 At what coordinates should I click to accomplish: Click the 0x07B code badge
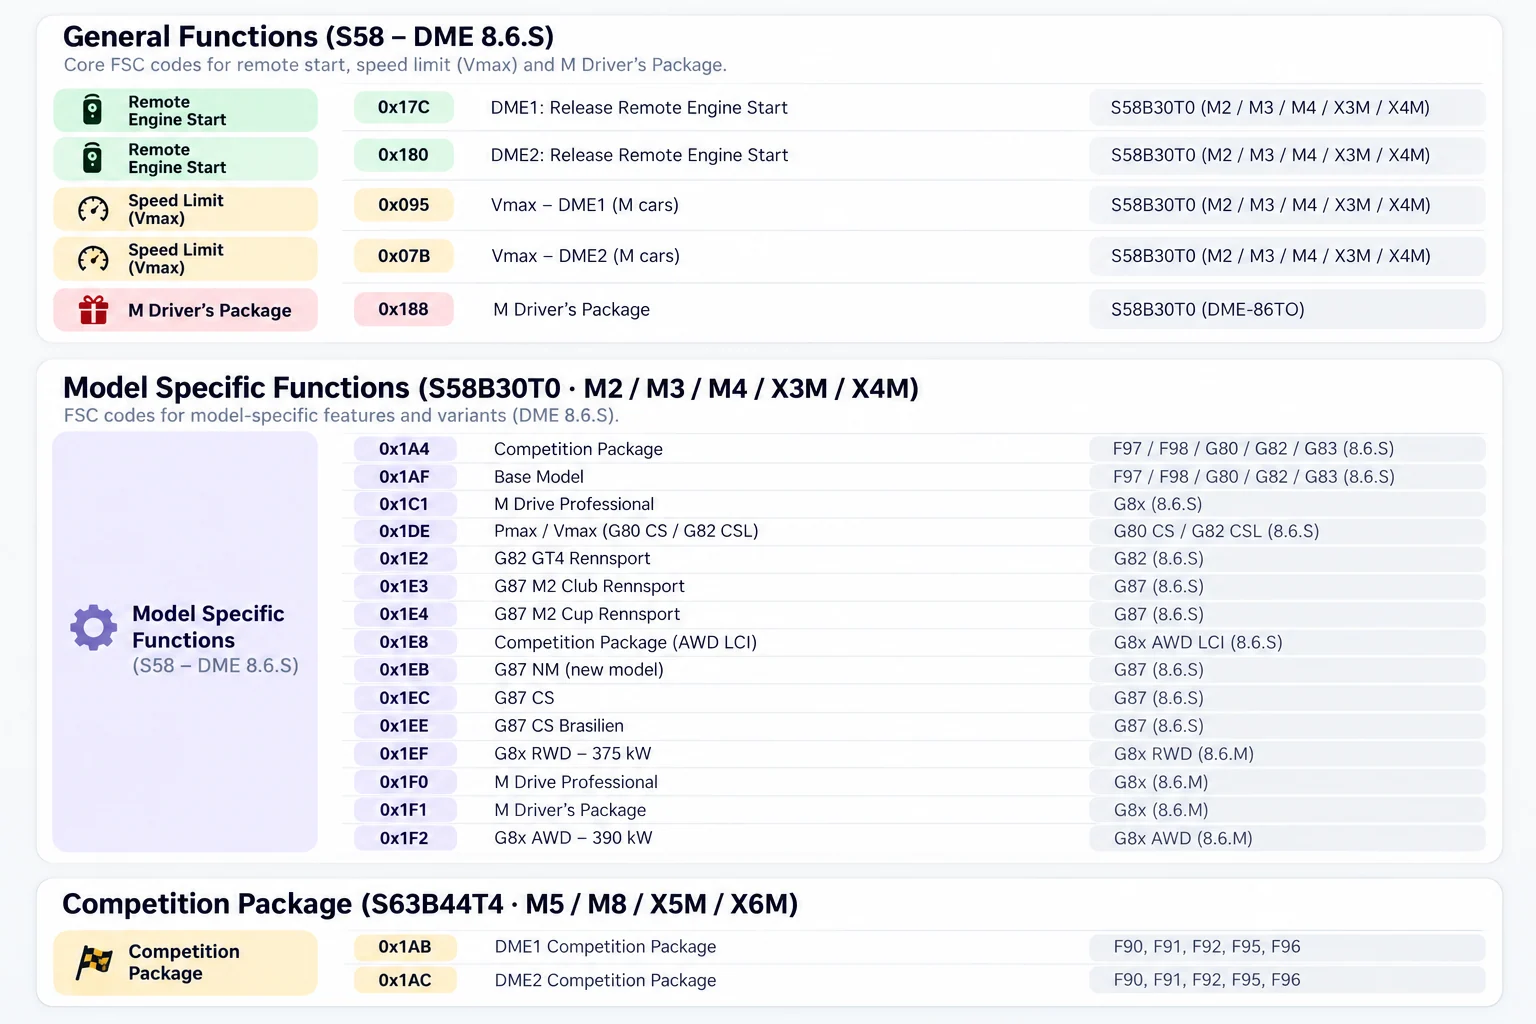(x=404, y=256)
